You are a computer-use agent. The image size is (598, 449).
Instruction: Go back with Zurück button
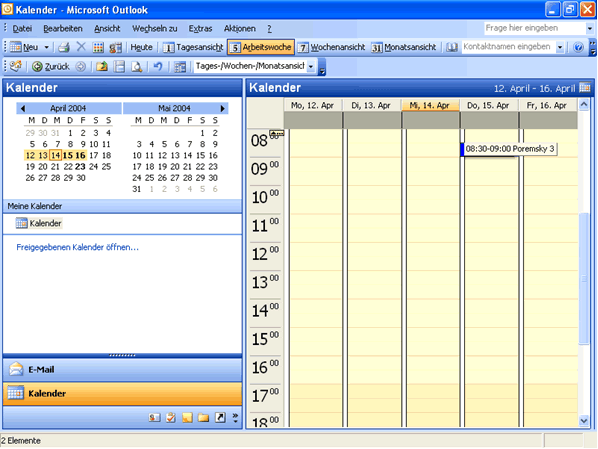point(51,67)
